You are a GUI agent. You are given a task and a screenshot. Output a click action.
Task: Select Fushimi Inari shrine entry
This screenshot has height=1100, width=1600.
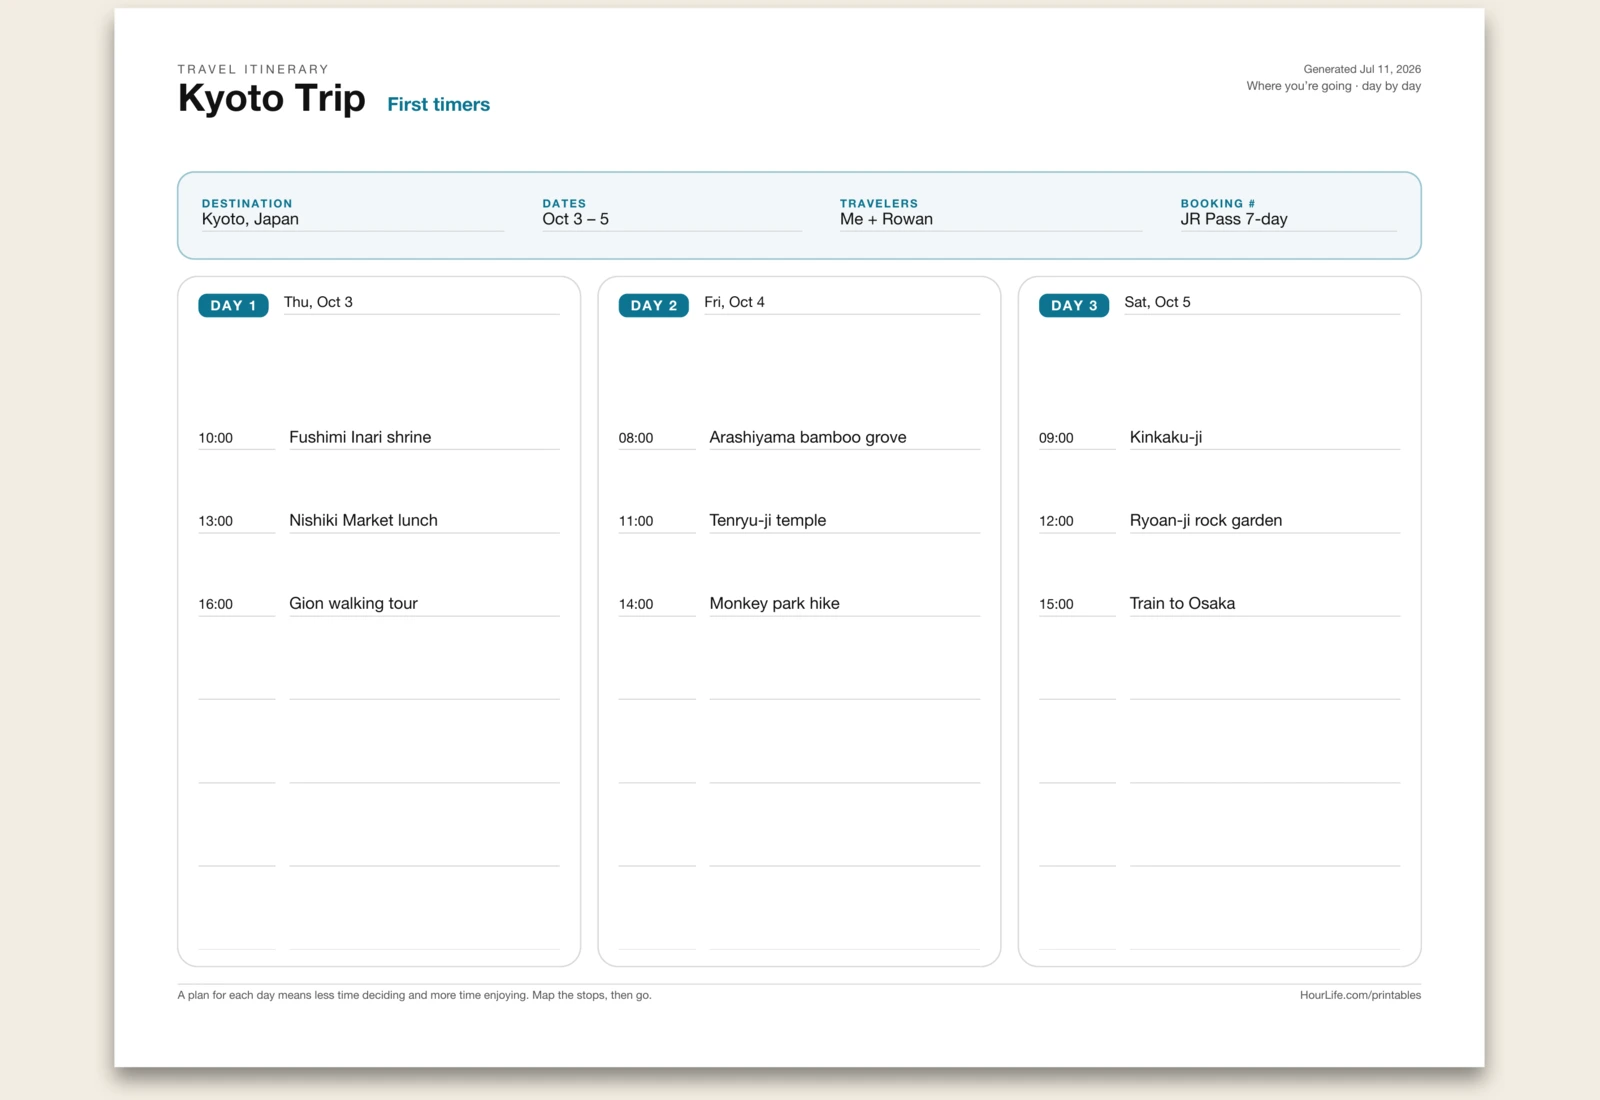tap(424, 437)
